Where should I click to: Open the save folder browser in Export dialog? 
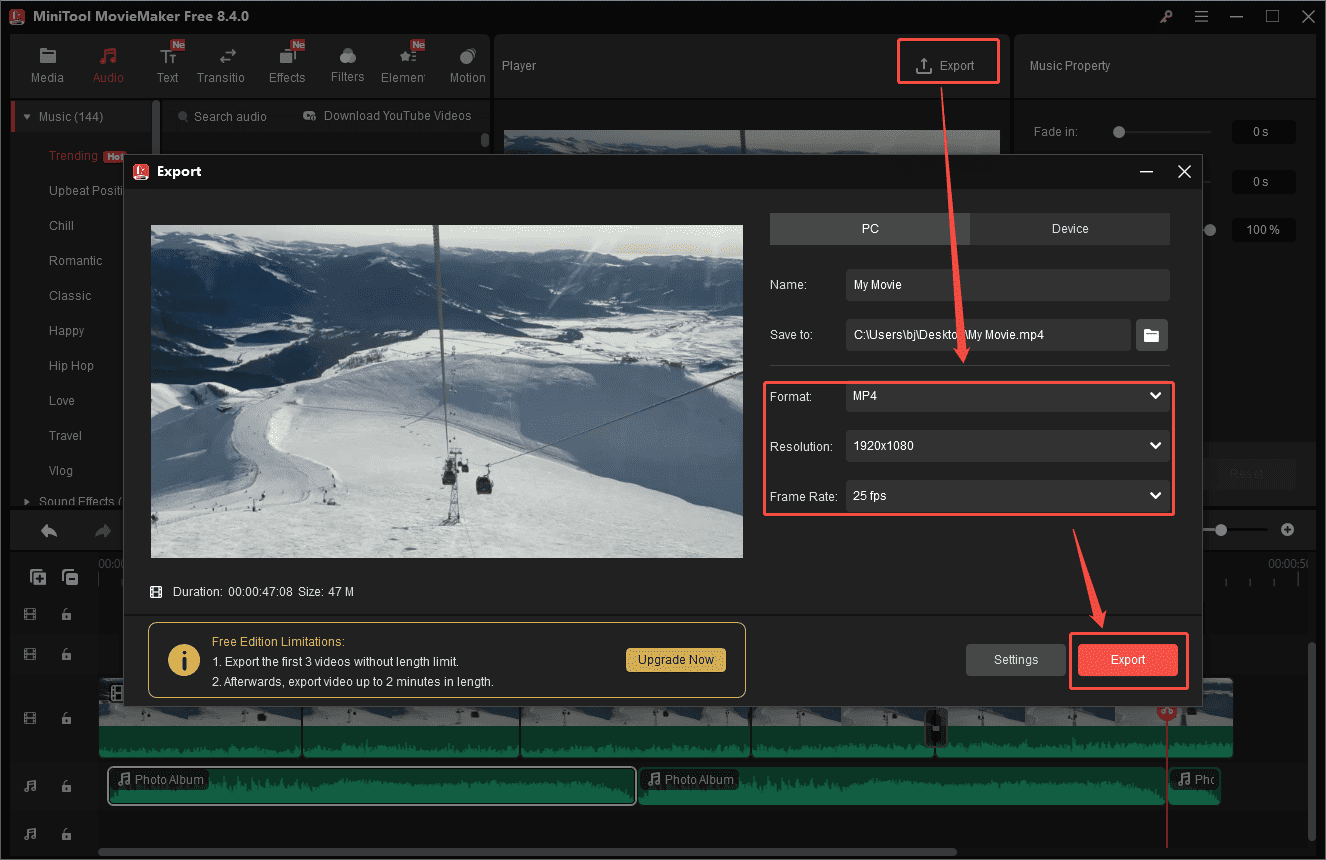1151,335
